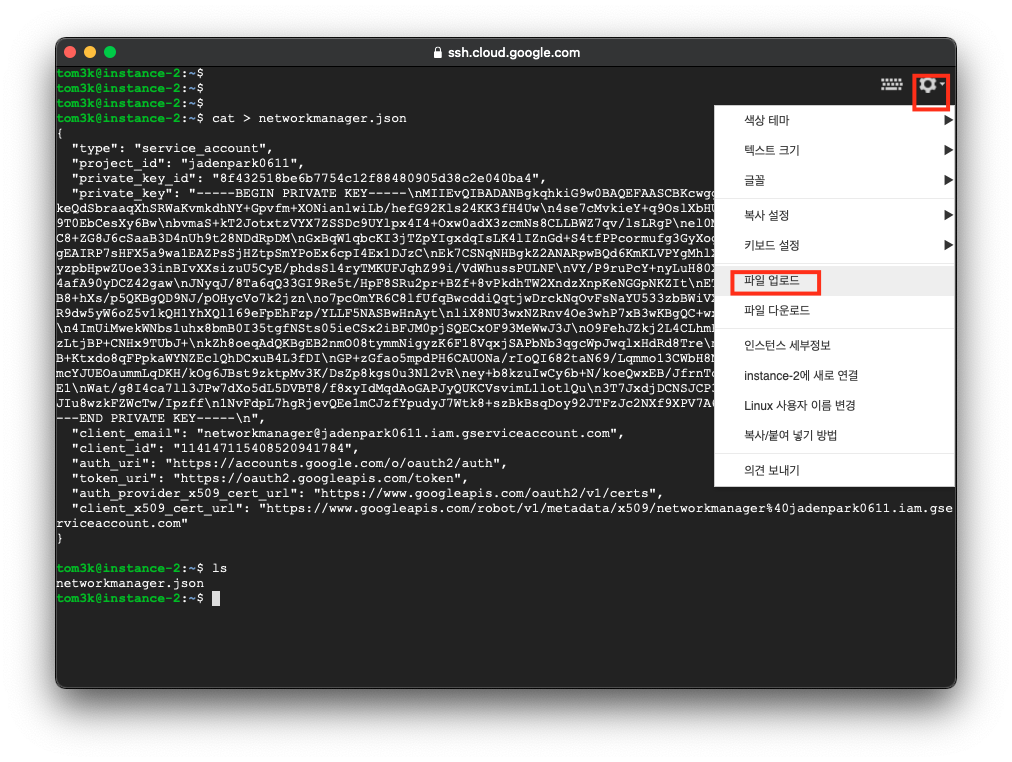
Task: Click the "client_email" line
Action: (348, 433)
